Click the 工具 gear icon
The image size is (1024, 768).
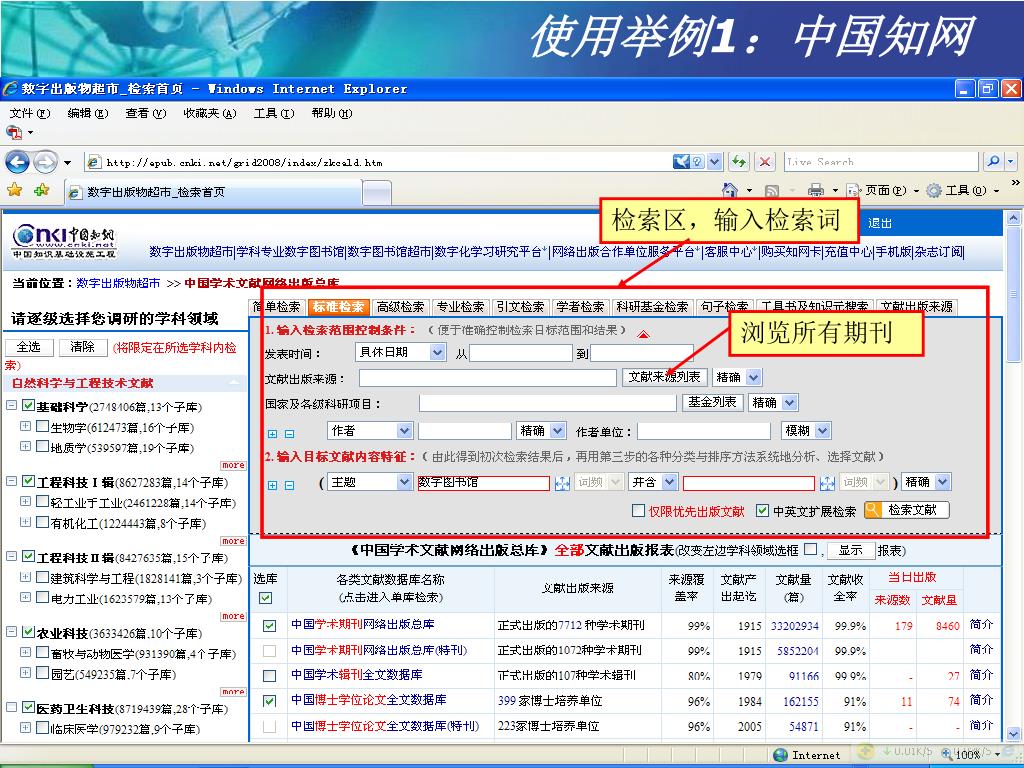click(x=935, y=190)
